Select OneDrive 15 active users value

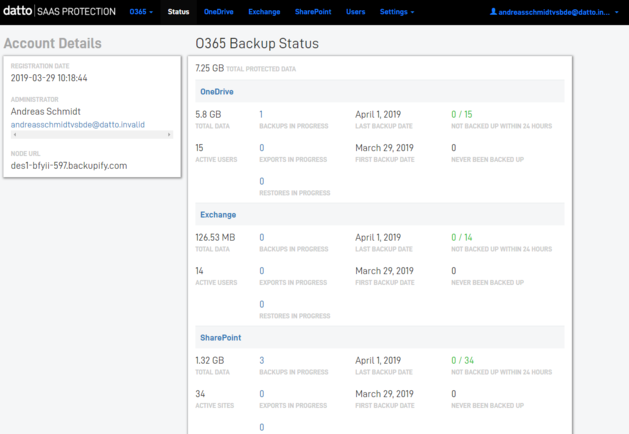[199, 148]
